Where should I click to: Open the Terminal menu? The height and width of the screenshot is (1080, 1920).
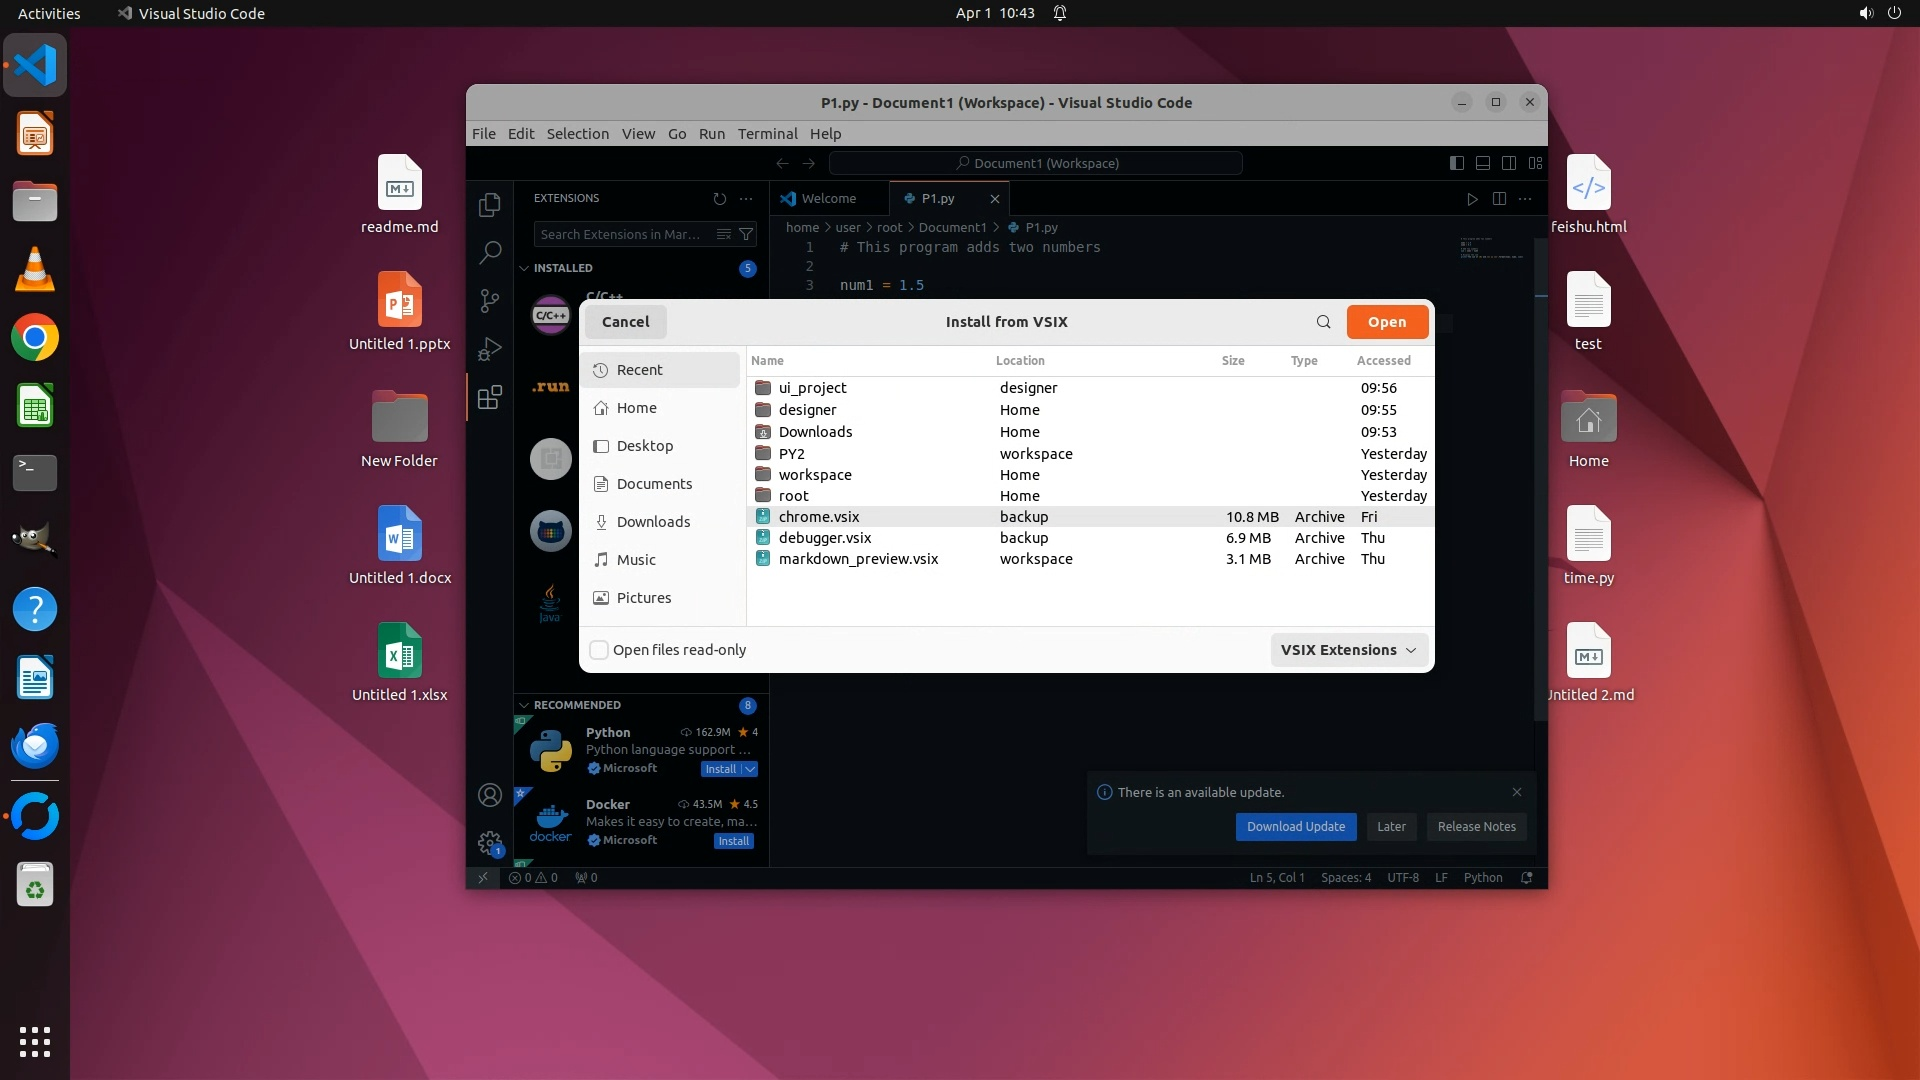[x=767, y=134]
